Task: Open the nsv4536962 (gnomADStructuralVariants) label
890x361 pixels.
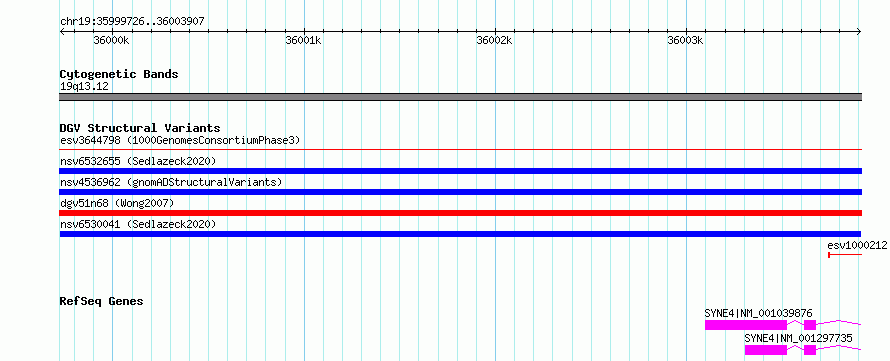Action: click(171, 182)
